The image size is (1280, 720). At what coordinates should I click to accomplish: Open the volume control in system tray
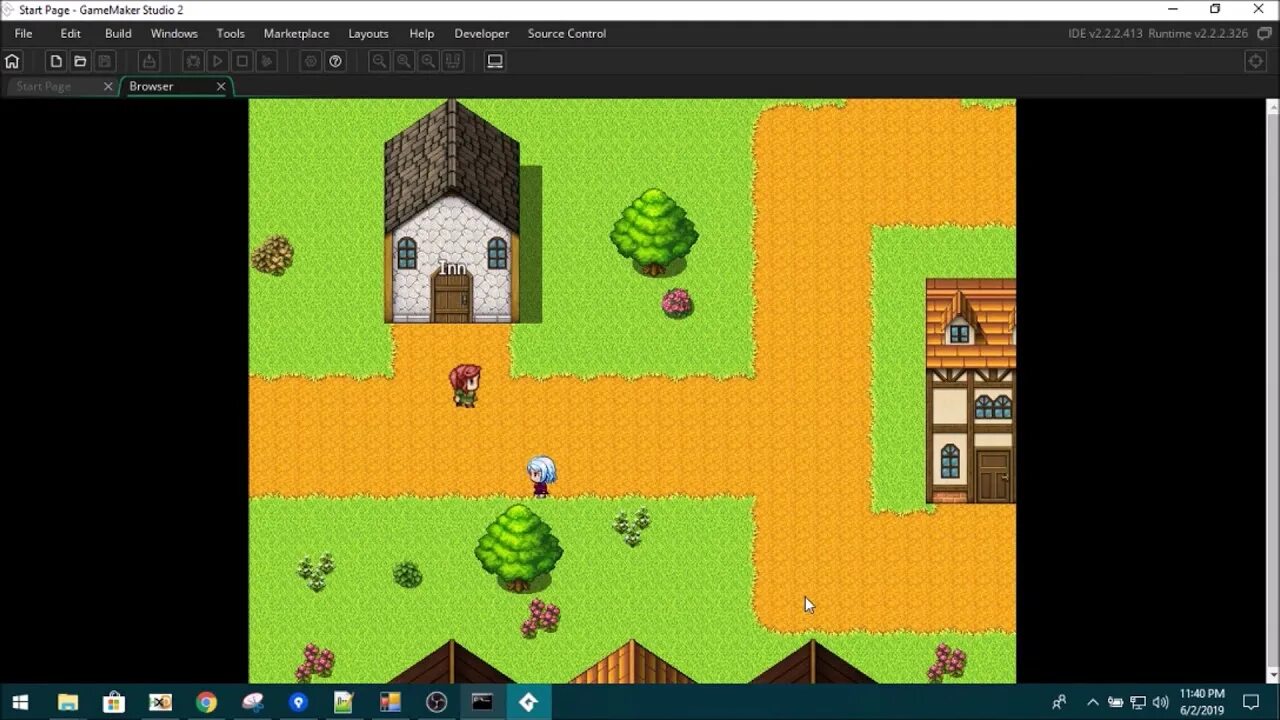[1161, 702]
